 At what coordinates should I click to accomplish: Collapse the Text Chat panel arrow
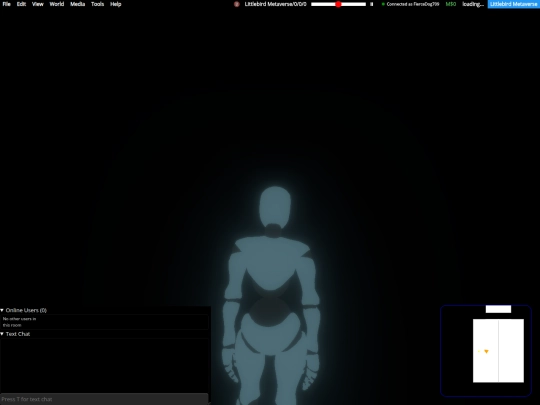point(2,334)
